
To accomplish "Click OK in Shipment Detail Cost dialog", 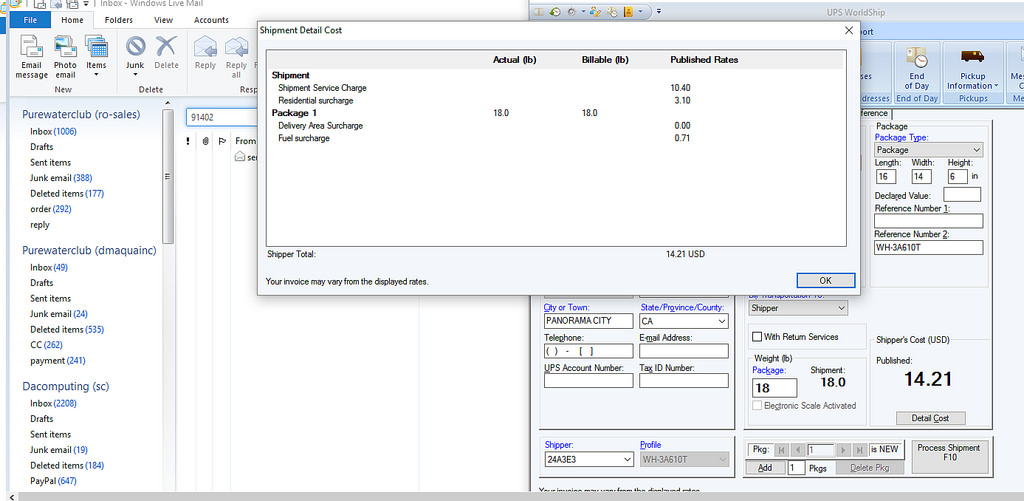I will 825,280.
